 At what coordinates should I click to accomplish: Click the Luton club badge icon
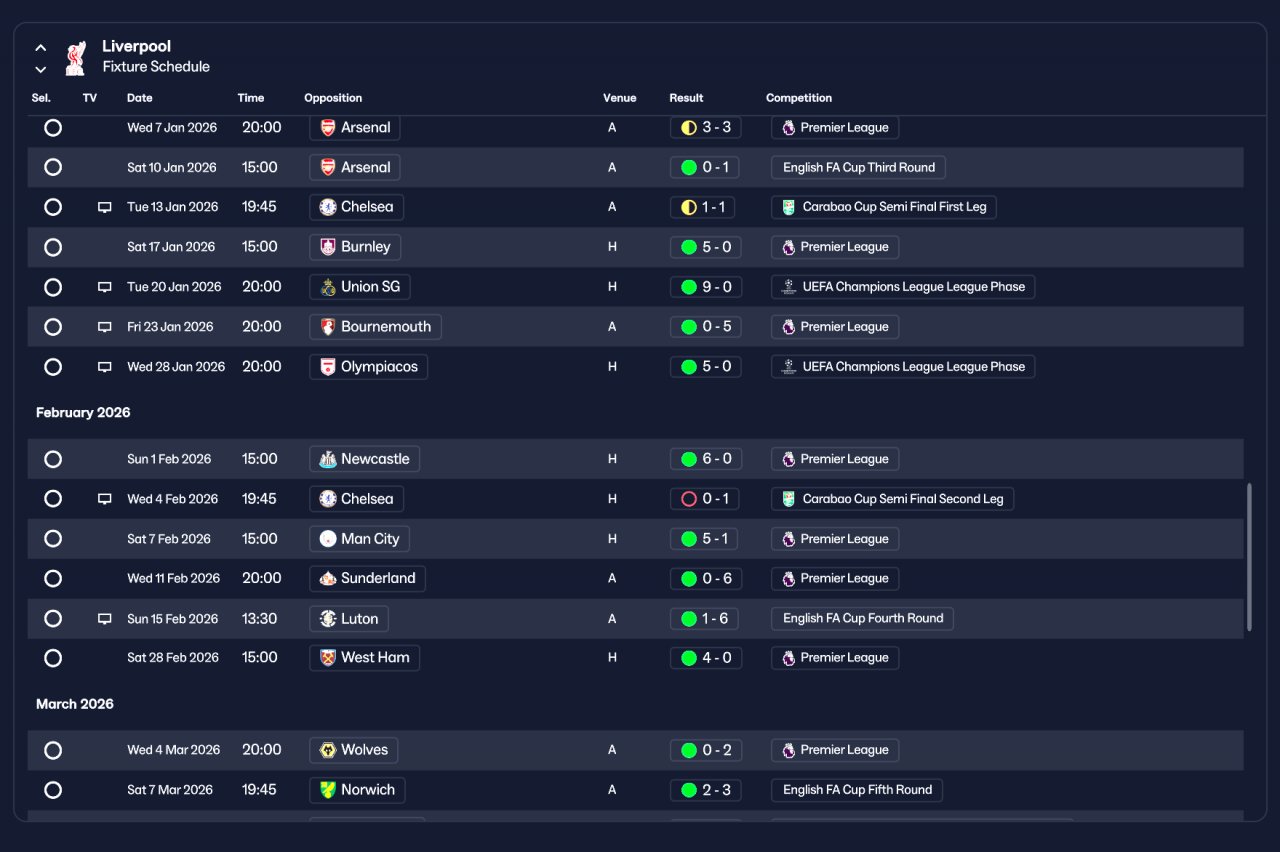click(328, 619)
